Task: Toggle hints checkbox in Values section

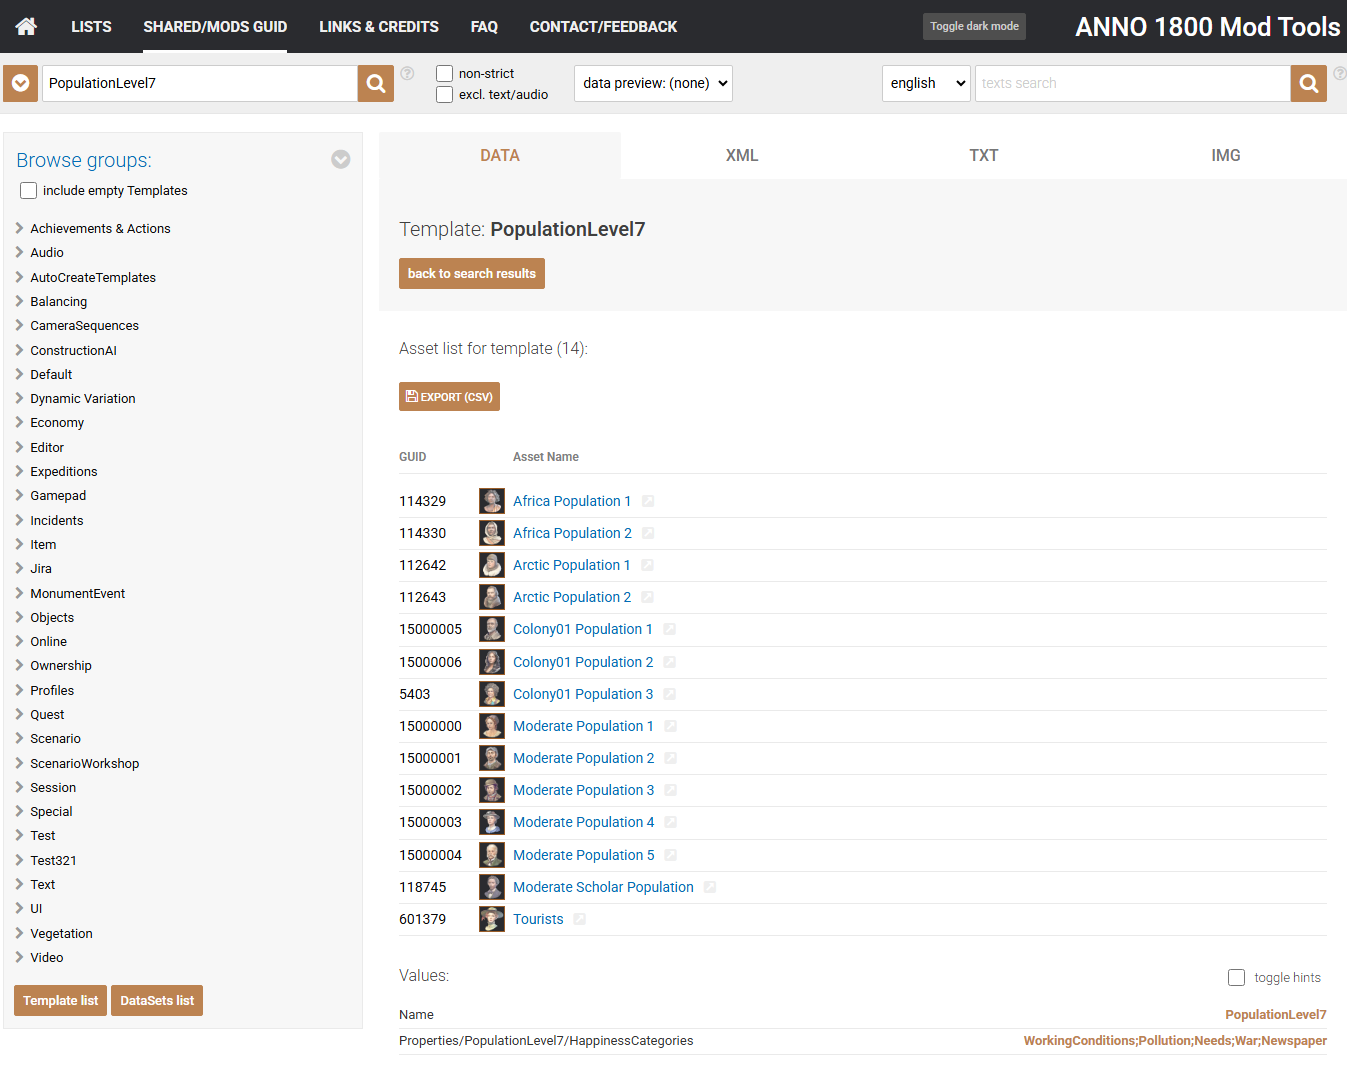Action: pos(1237,978)
